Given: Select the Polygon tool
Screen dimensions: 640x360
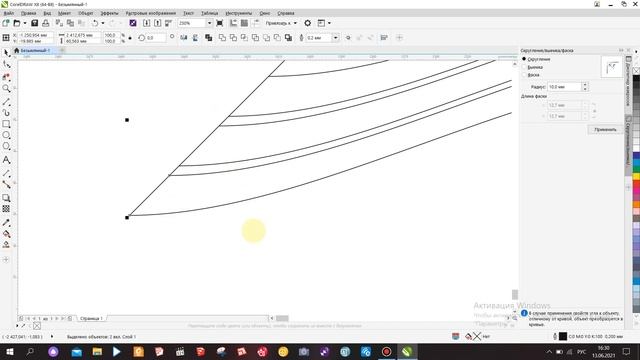Looking at the screenshot, I should (6, 147).
